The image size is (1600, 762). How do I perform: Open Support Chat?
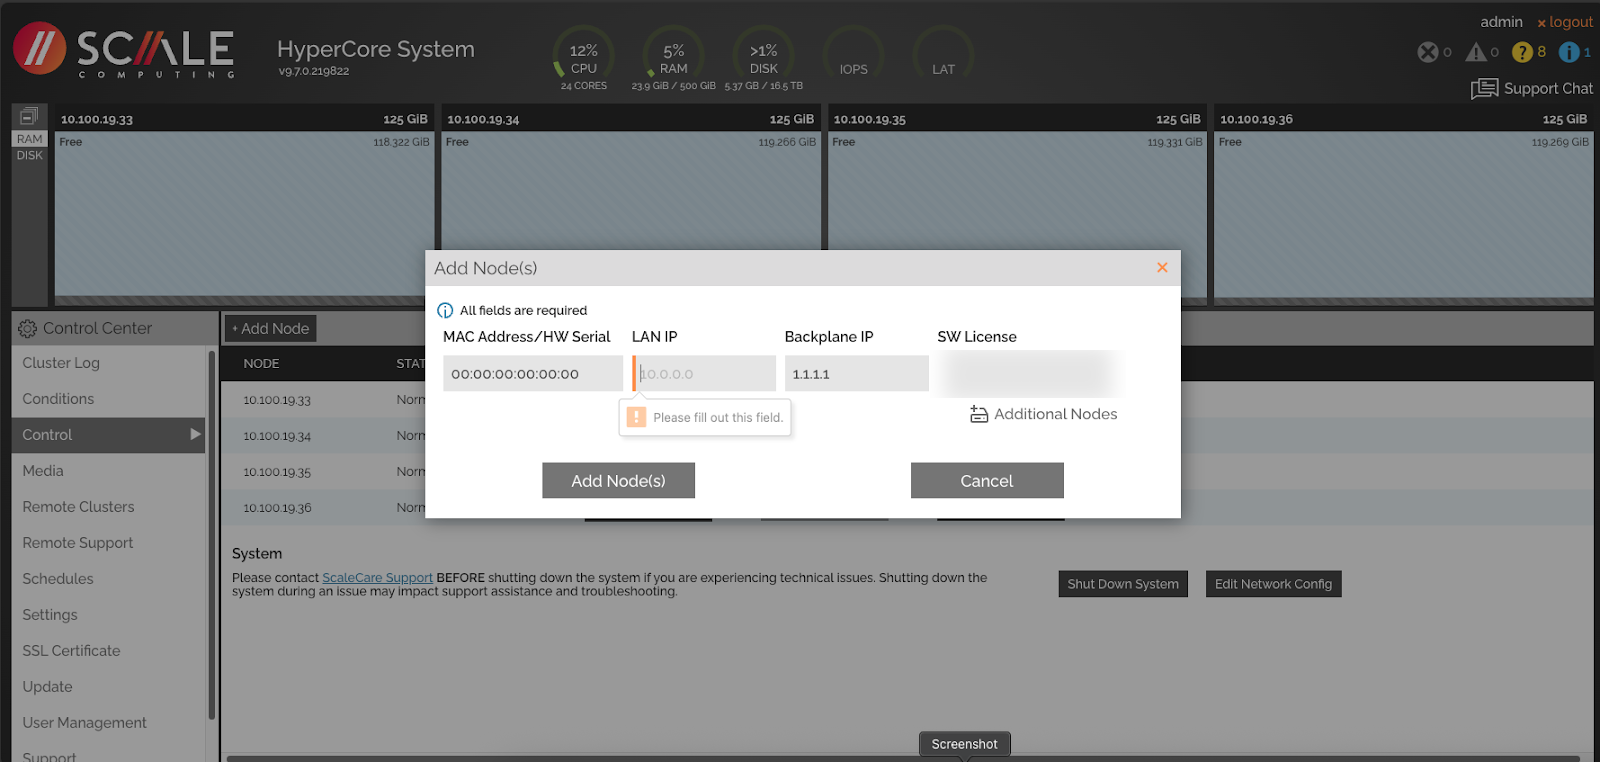click(1532, 88)
